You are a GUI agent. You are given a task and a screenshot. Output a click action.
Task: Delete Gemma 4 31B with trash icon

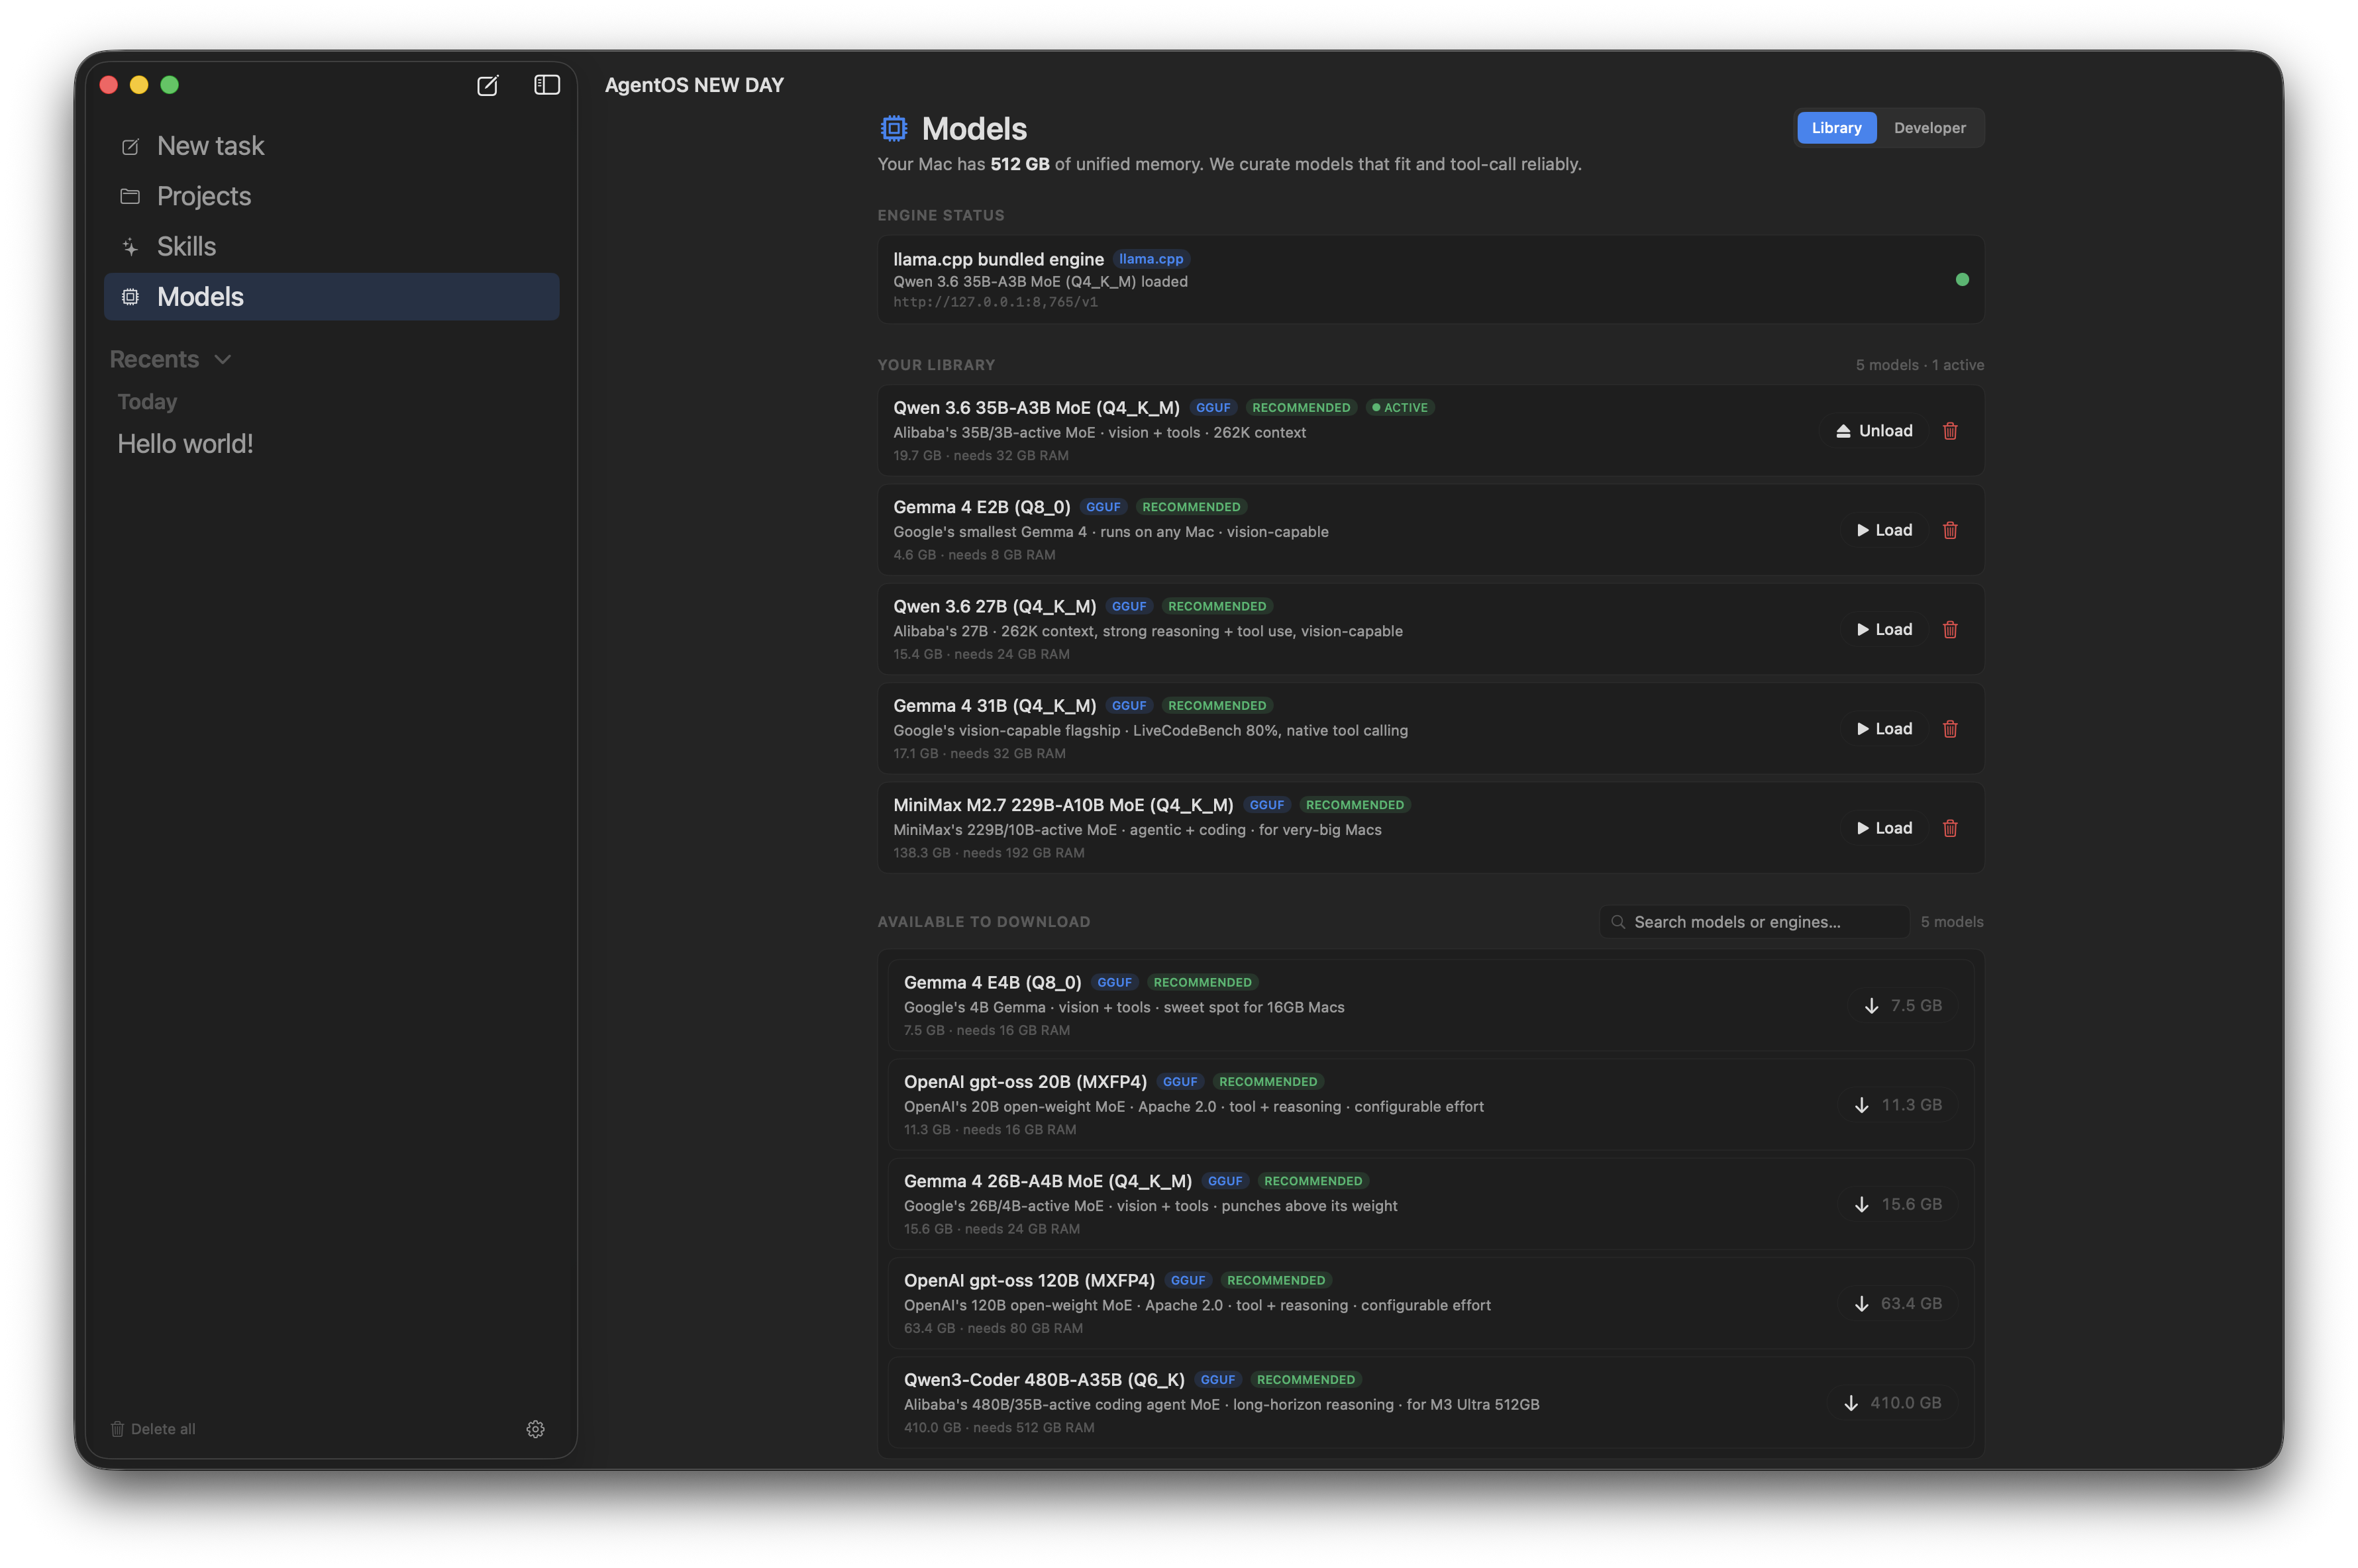point(1949,729)
